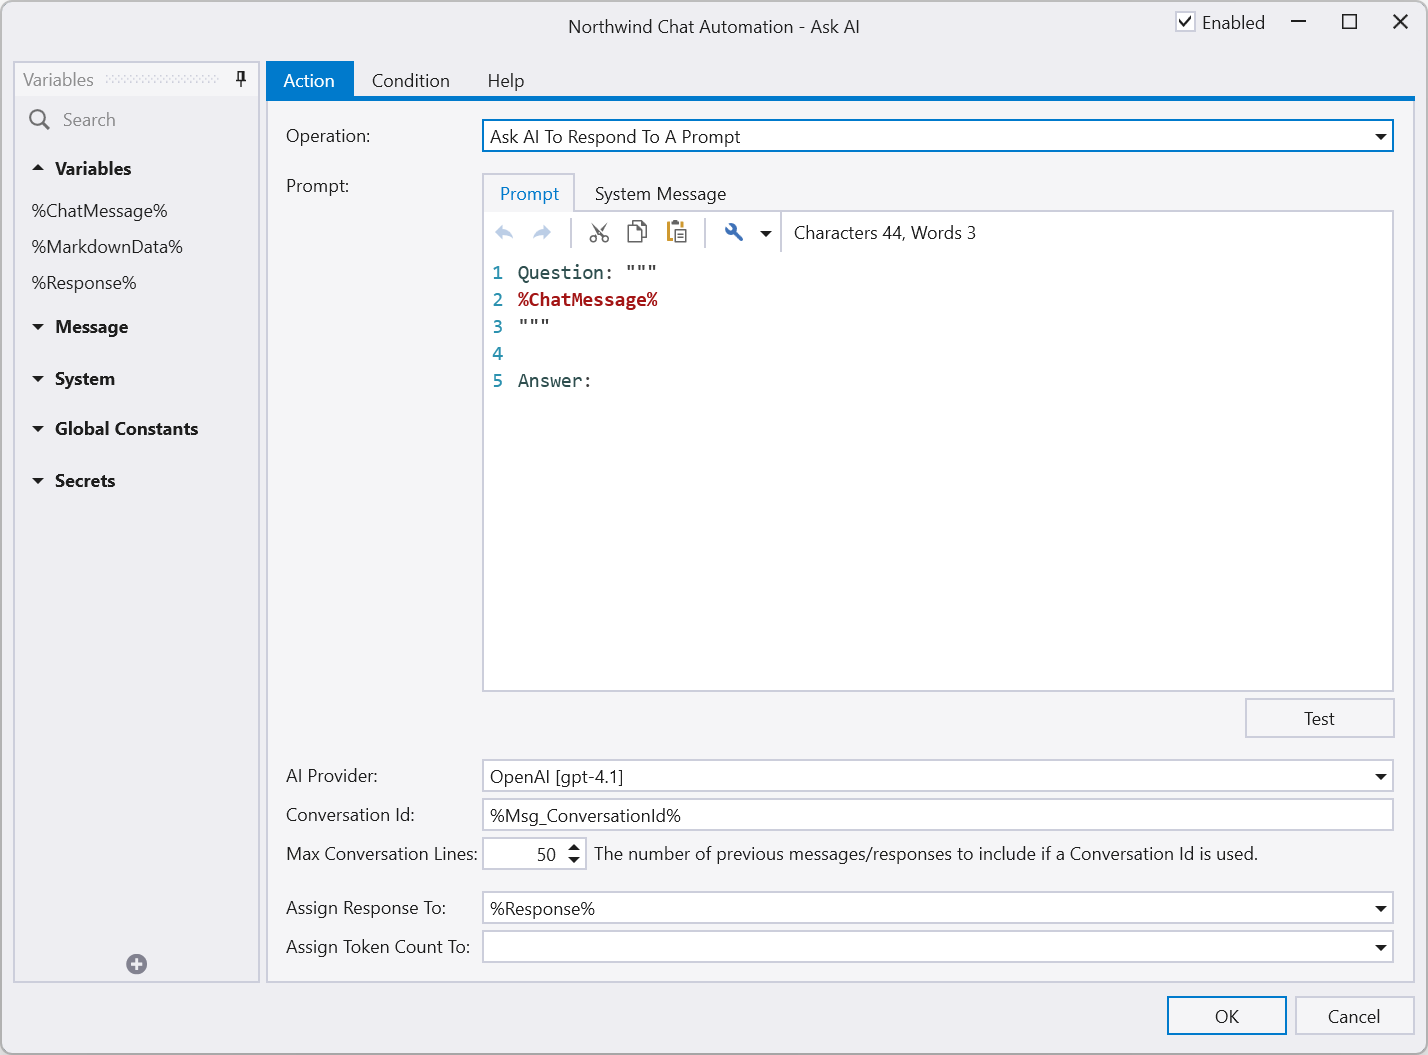Click the 'Answer:' line in prompt editor
The image size is (1428, 1055).
coord(555,381)
